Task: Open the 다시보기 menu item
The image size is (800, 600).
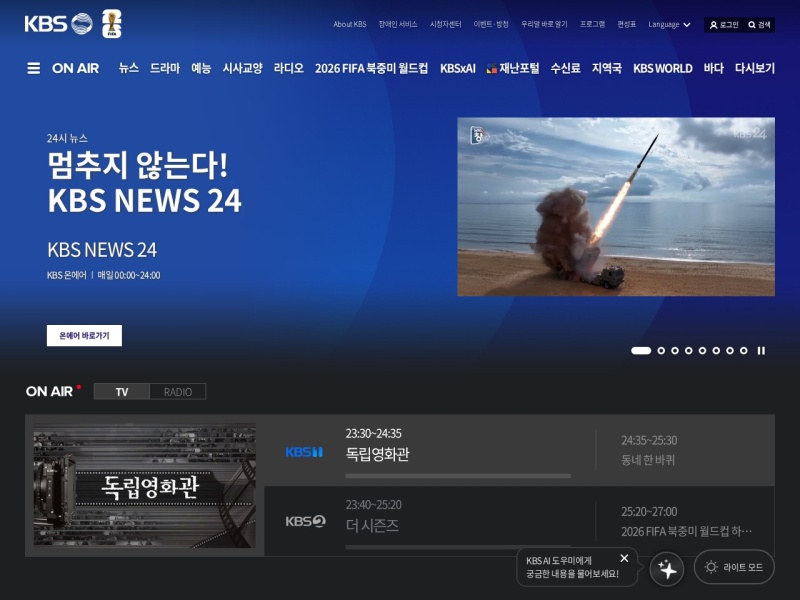Action: tap(755, 68)
